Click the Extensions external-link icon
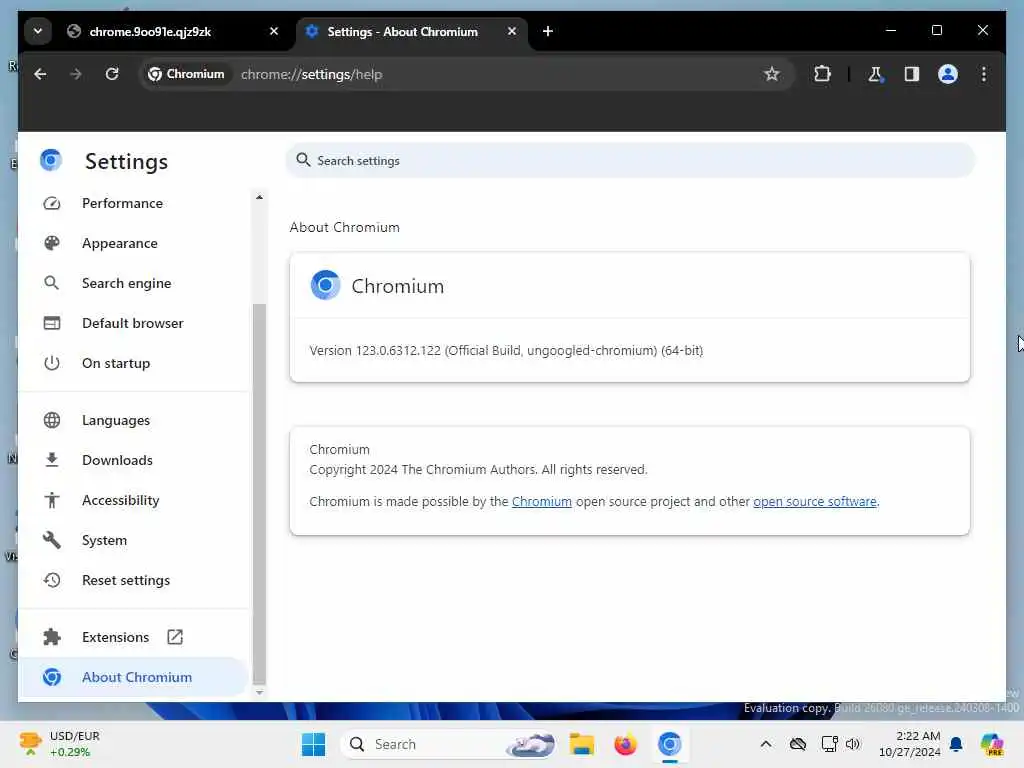1024x768 pixels. pos(175,637)
